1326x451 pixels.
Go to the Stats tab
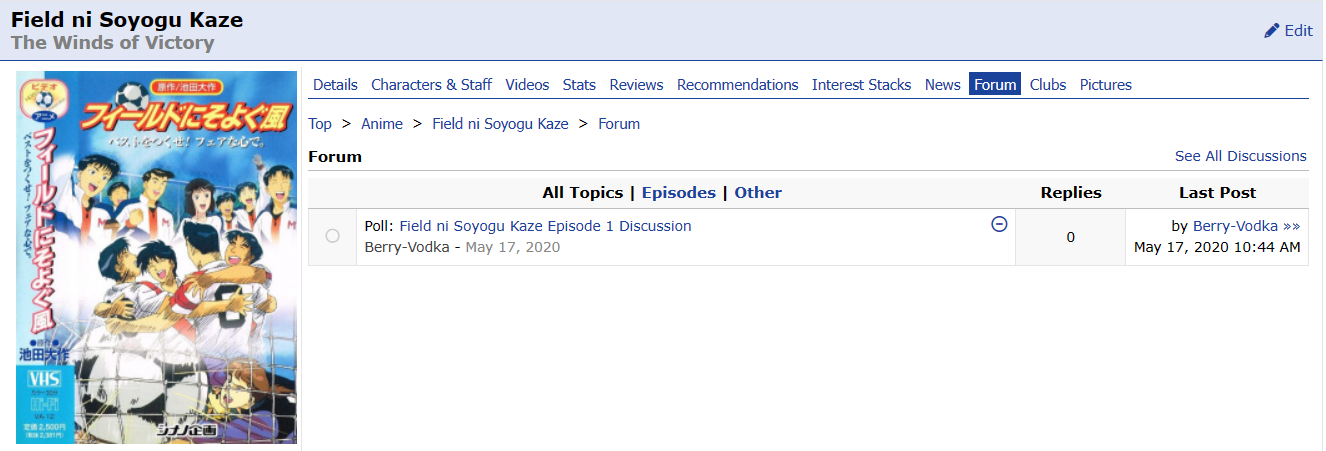coord(579,85)
